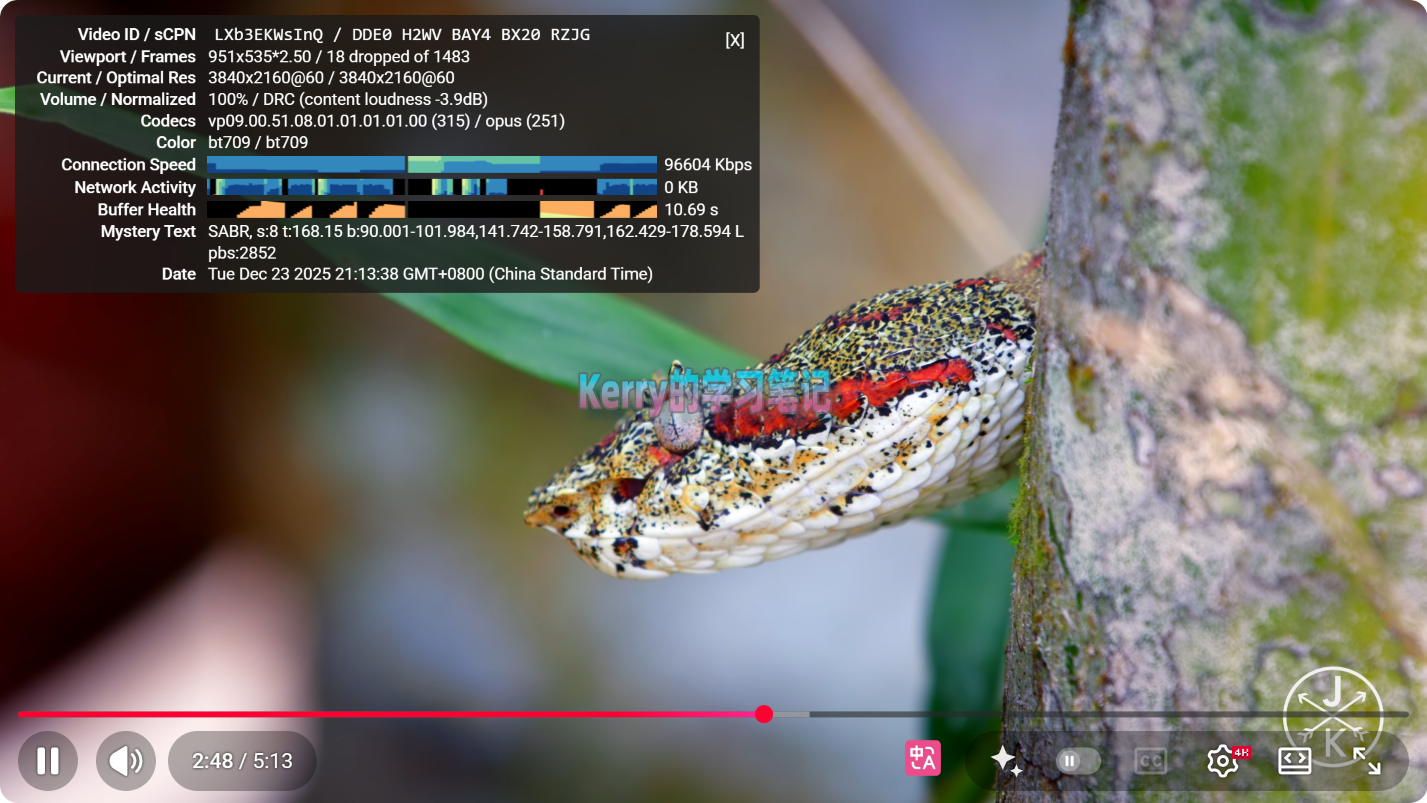1427x803 pixels.
Task: Pause the video playback
Action: pyautogui.click(x=47, y=761)
